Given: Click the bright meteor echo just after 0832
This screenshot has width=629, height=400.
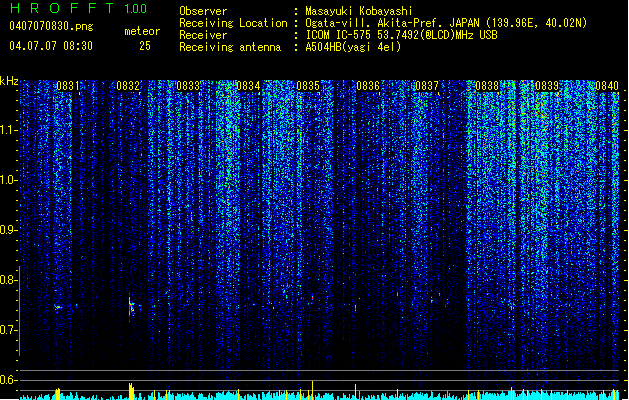Looking at the screenshot, I should tap(131, 308).
